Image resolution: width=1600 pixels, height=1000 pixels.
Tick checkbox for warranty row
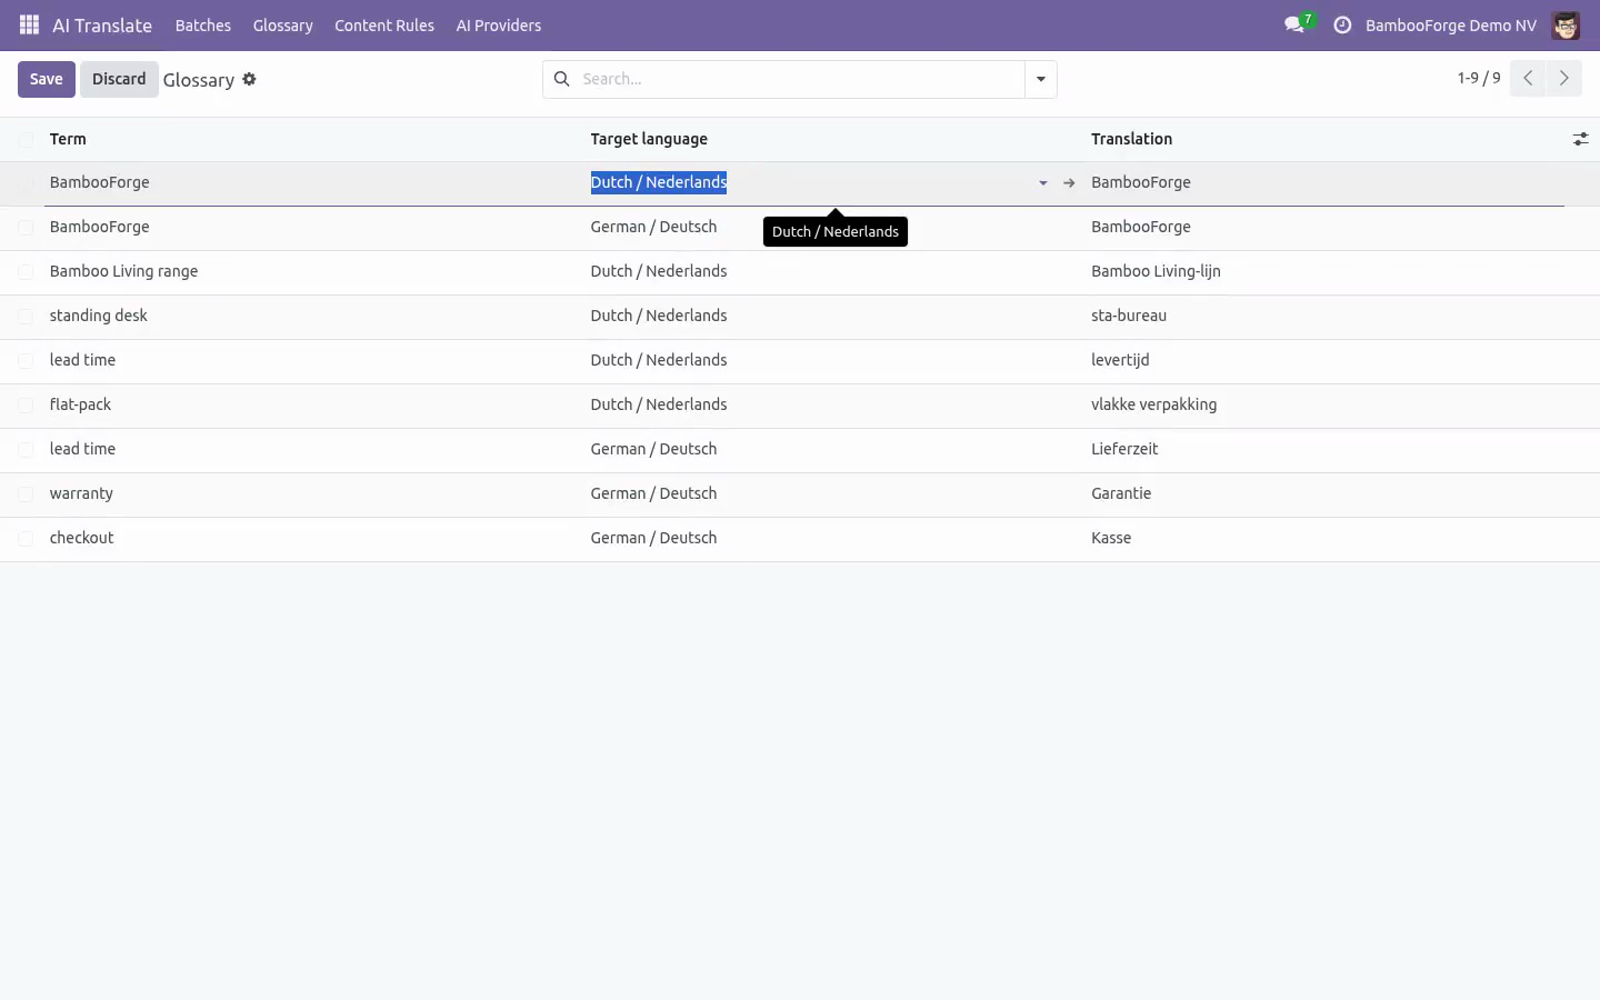(26, 494)
